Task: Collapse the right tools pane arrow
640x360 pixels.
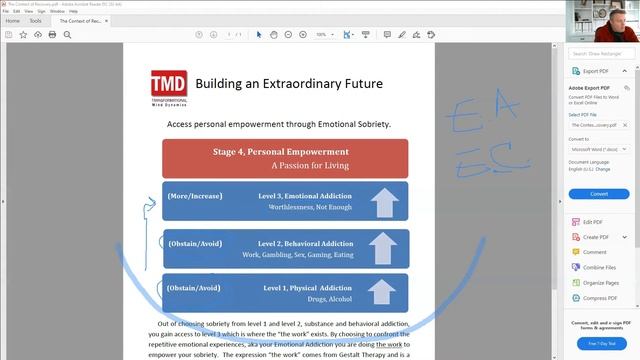Action: point(560,202)
